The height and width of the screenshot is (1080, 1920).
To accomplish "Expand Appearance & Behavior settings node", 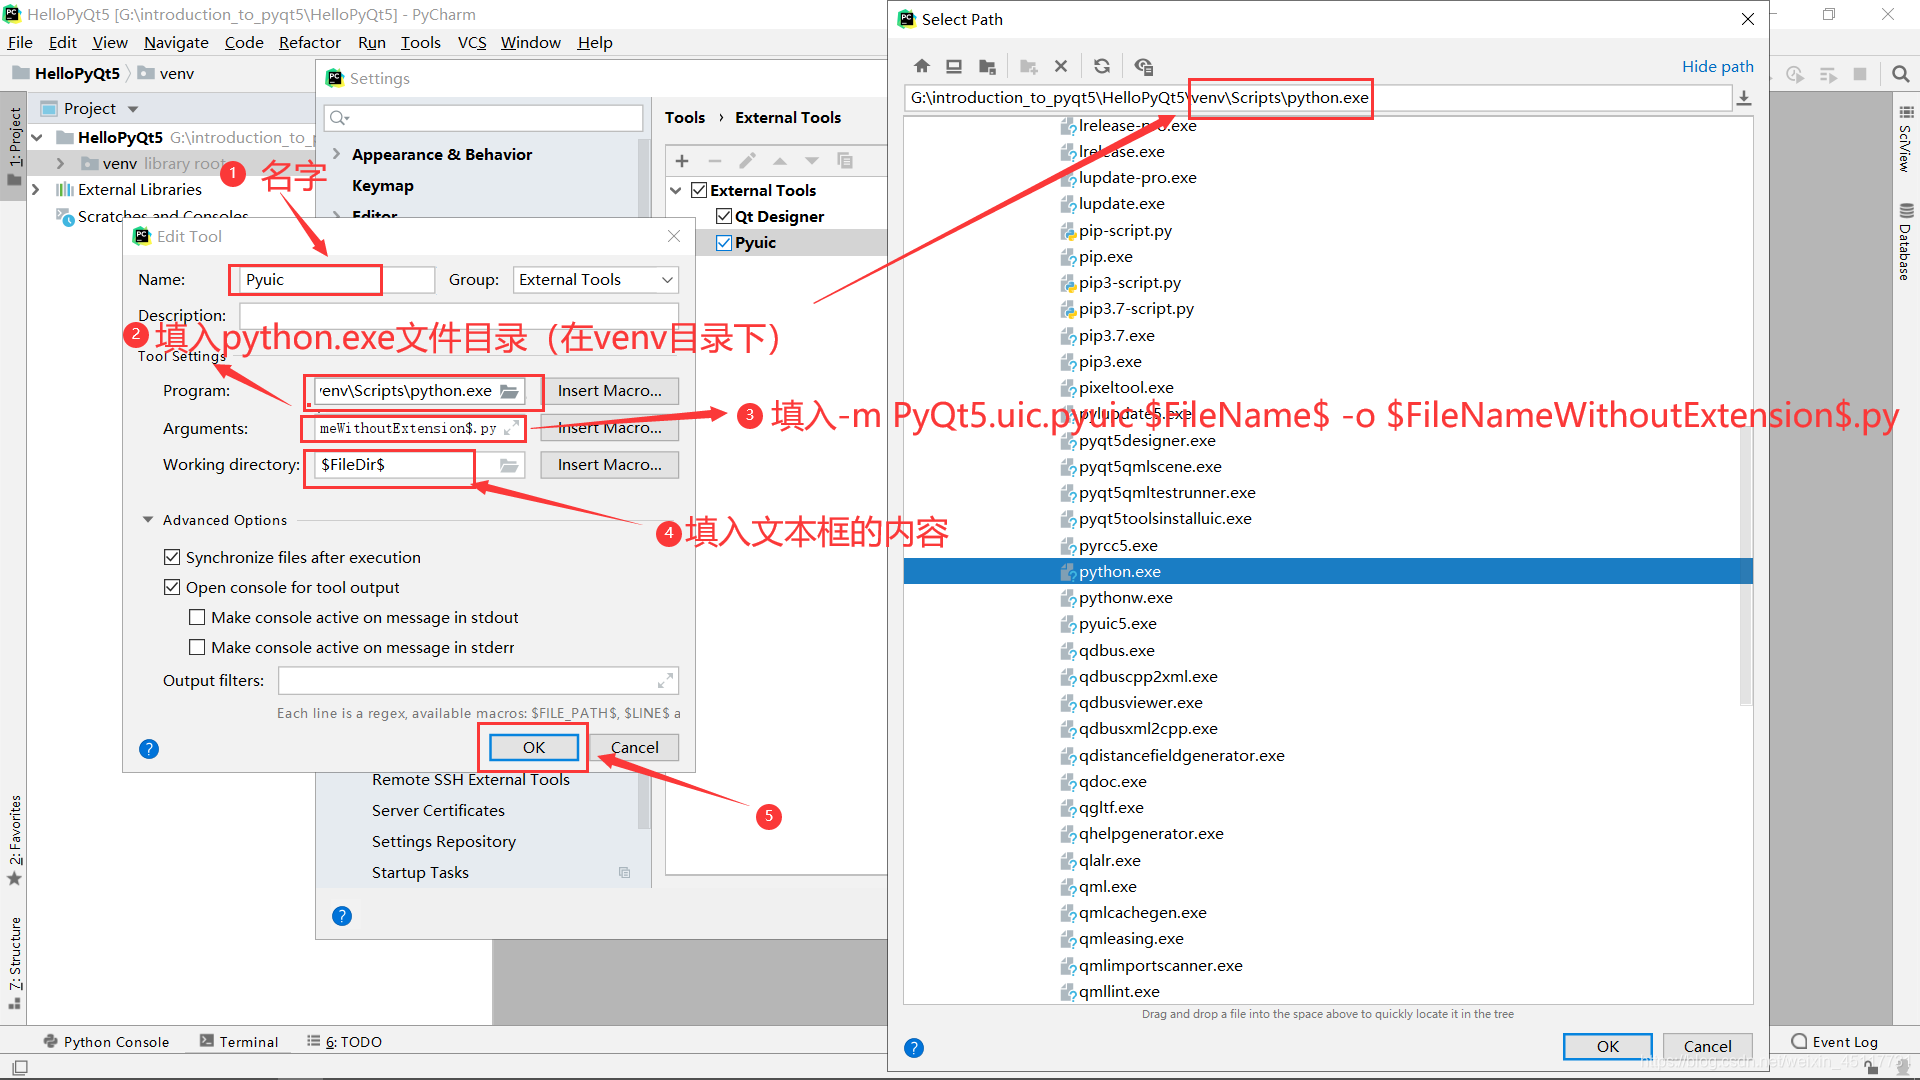I will tap(337, 154).
